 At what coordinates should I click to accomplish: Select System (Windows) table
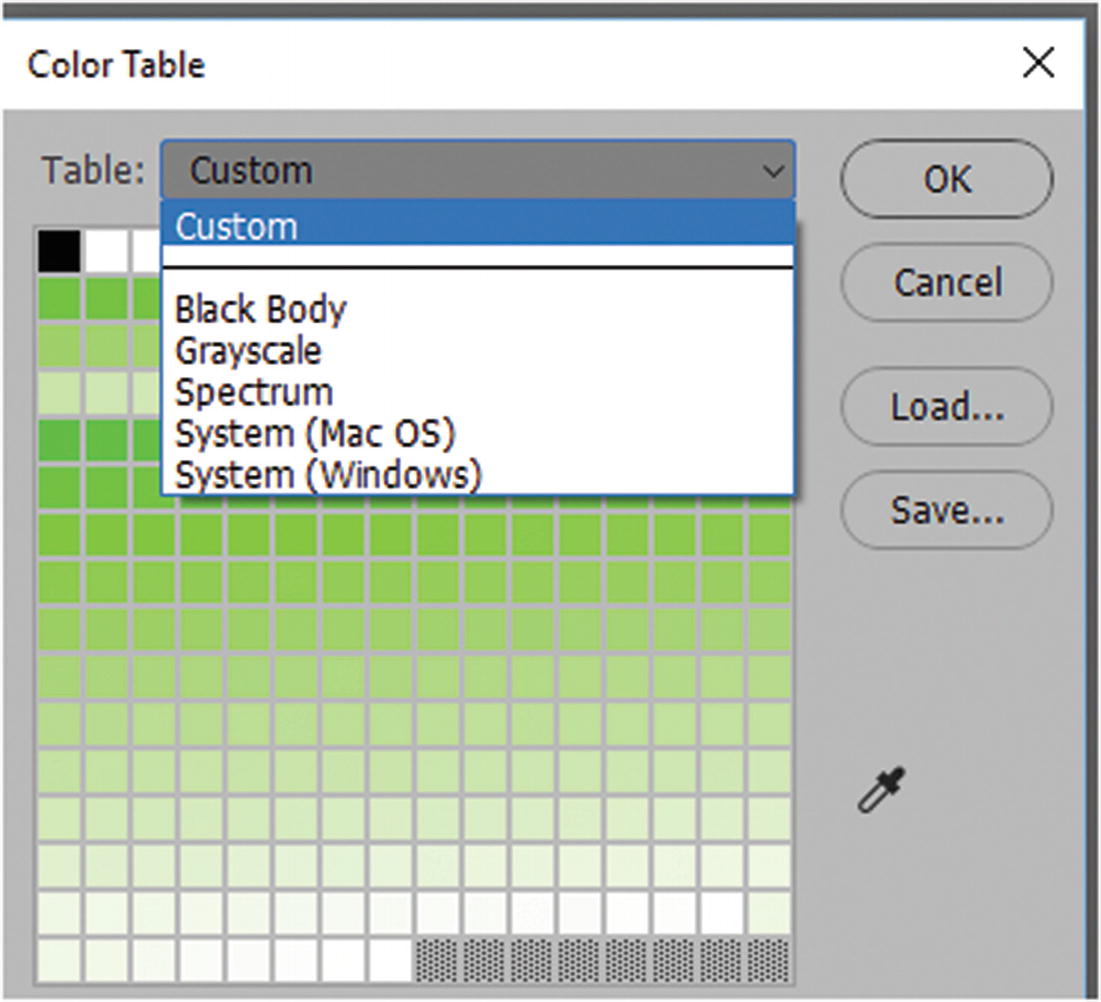(x=328, y=474)
